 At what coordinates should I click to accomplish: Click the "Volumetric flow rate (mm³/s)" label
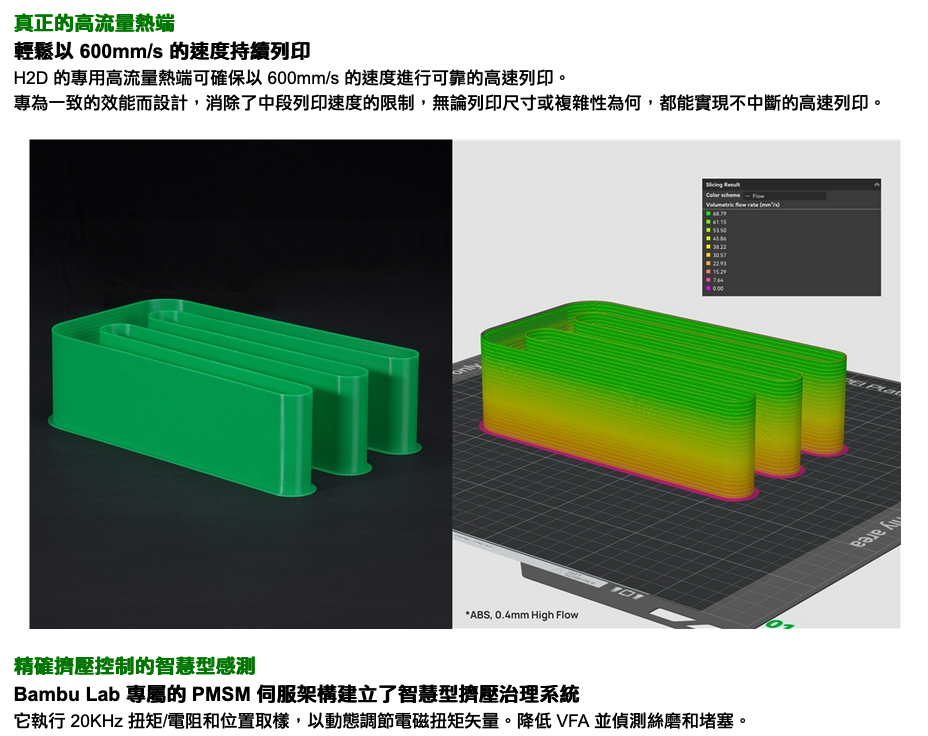coord(742,205)
